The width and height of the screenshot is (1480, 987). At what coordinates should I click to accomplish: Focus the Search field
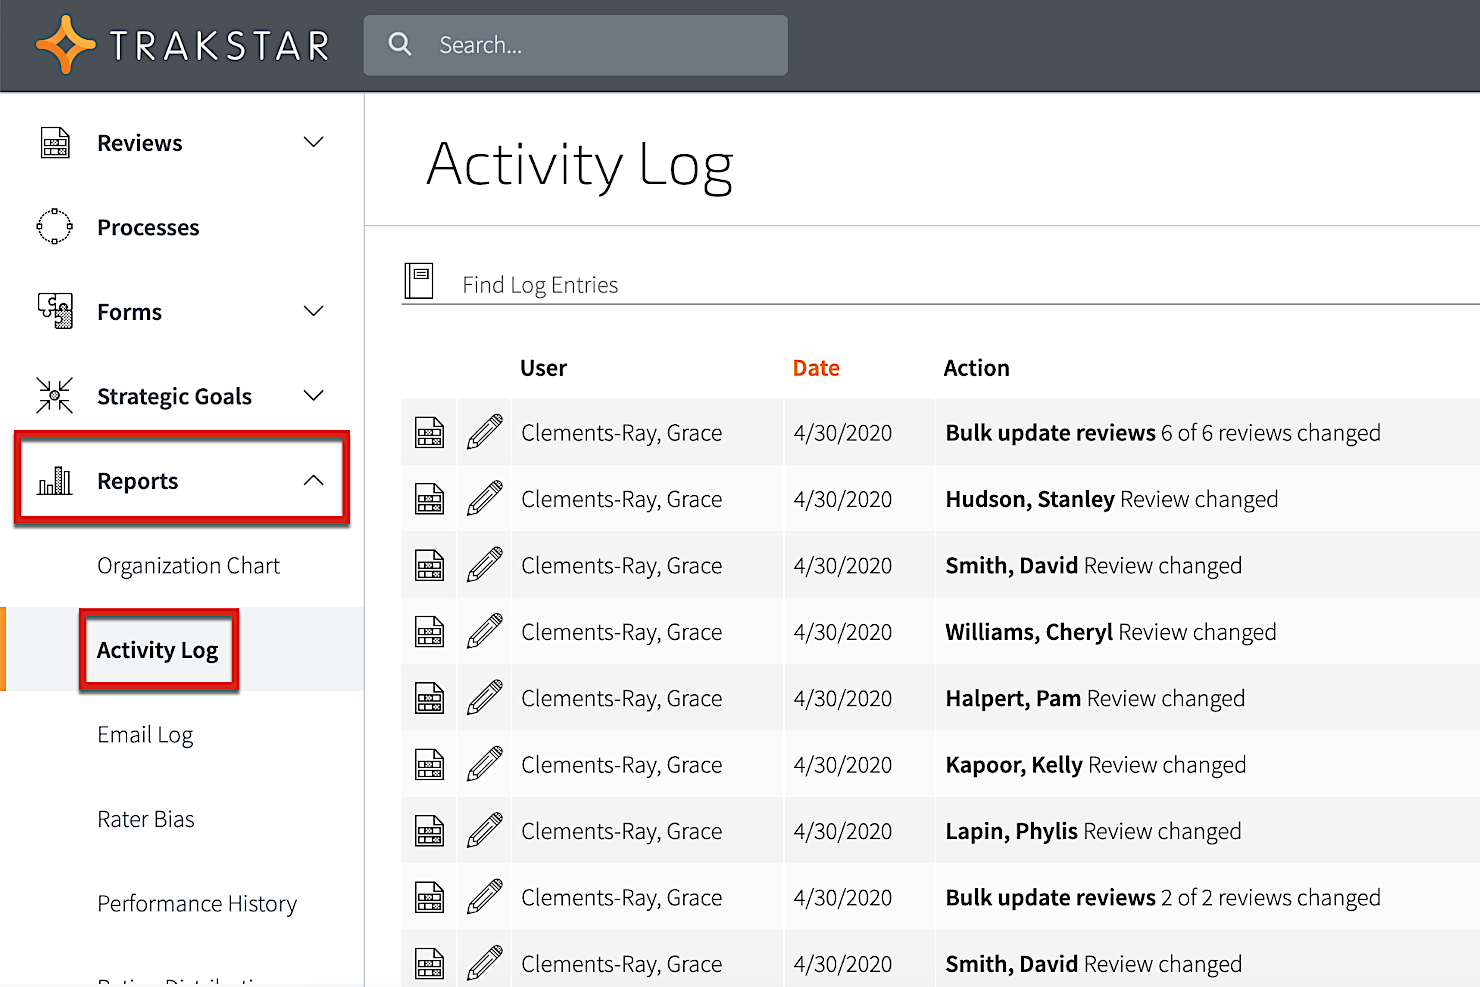576,45
